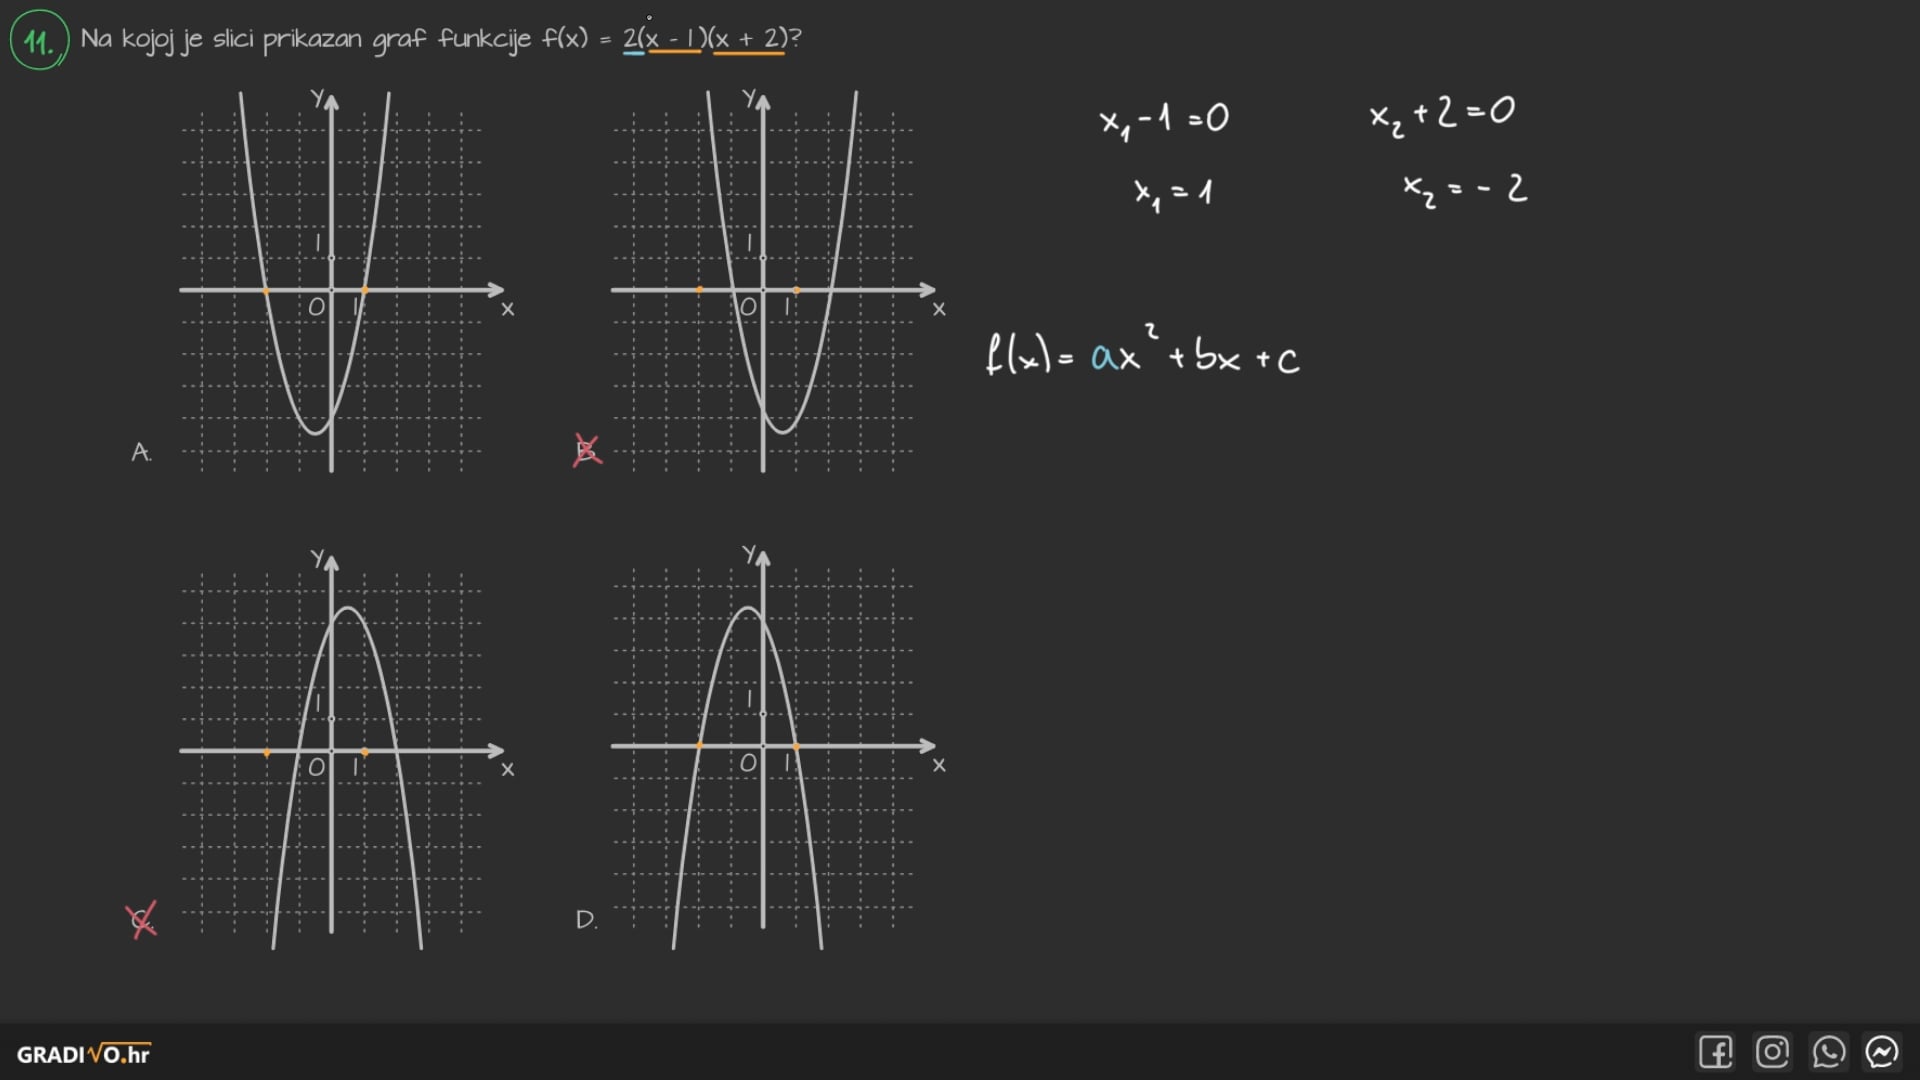This screenshot has height=1080, width=1920.
Task: Click the GRADIVO.hr logo
Action: point(84,1054)
